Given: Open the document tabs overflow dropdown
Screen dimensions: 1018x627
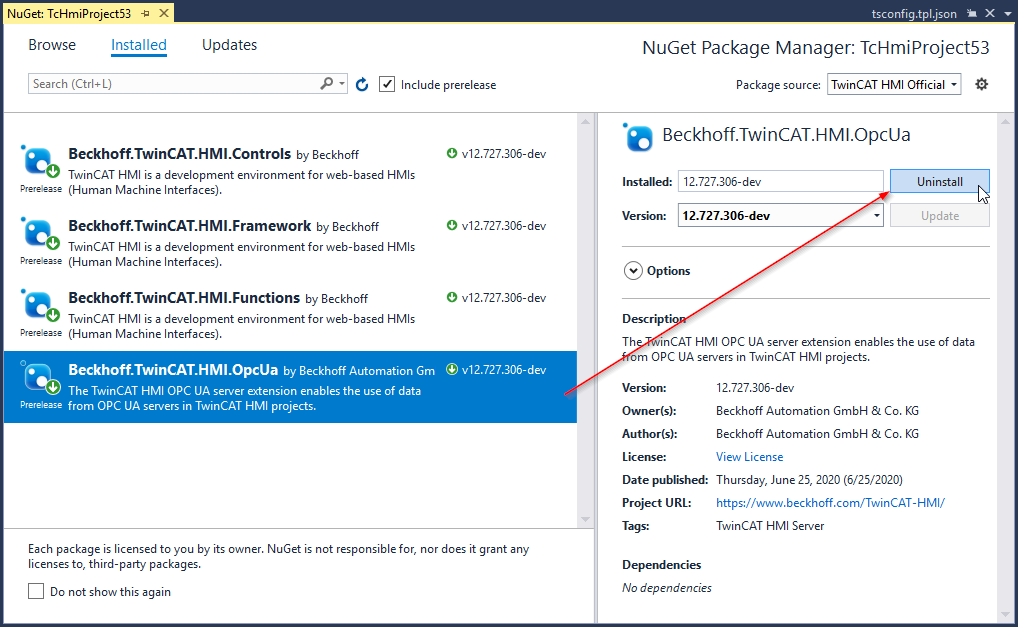Looking at the screenshot, I should click(x=1008, y=14).
